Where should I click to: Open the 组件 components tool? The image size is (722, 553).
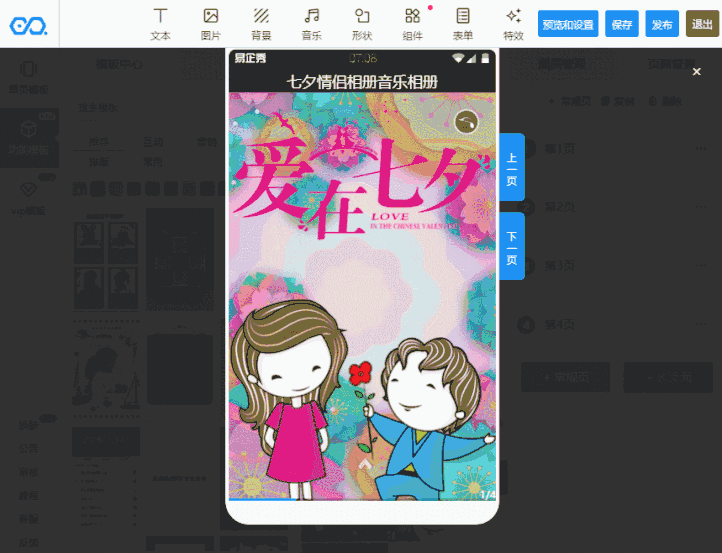[x=413, y=24]
